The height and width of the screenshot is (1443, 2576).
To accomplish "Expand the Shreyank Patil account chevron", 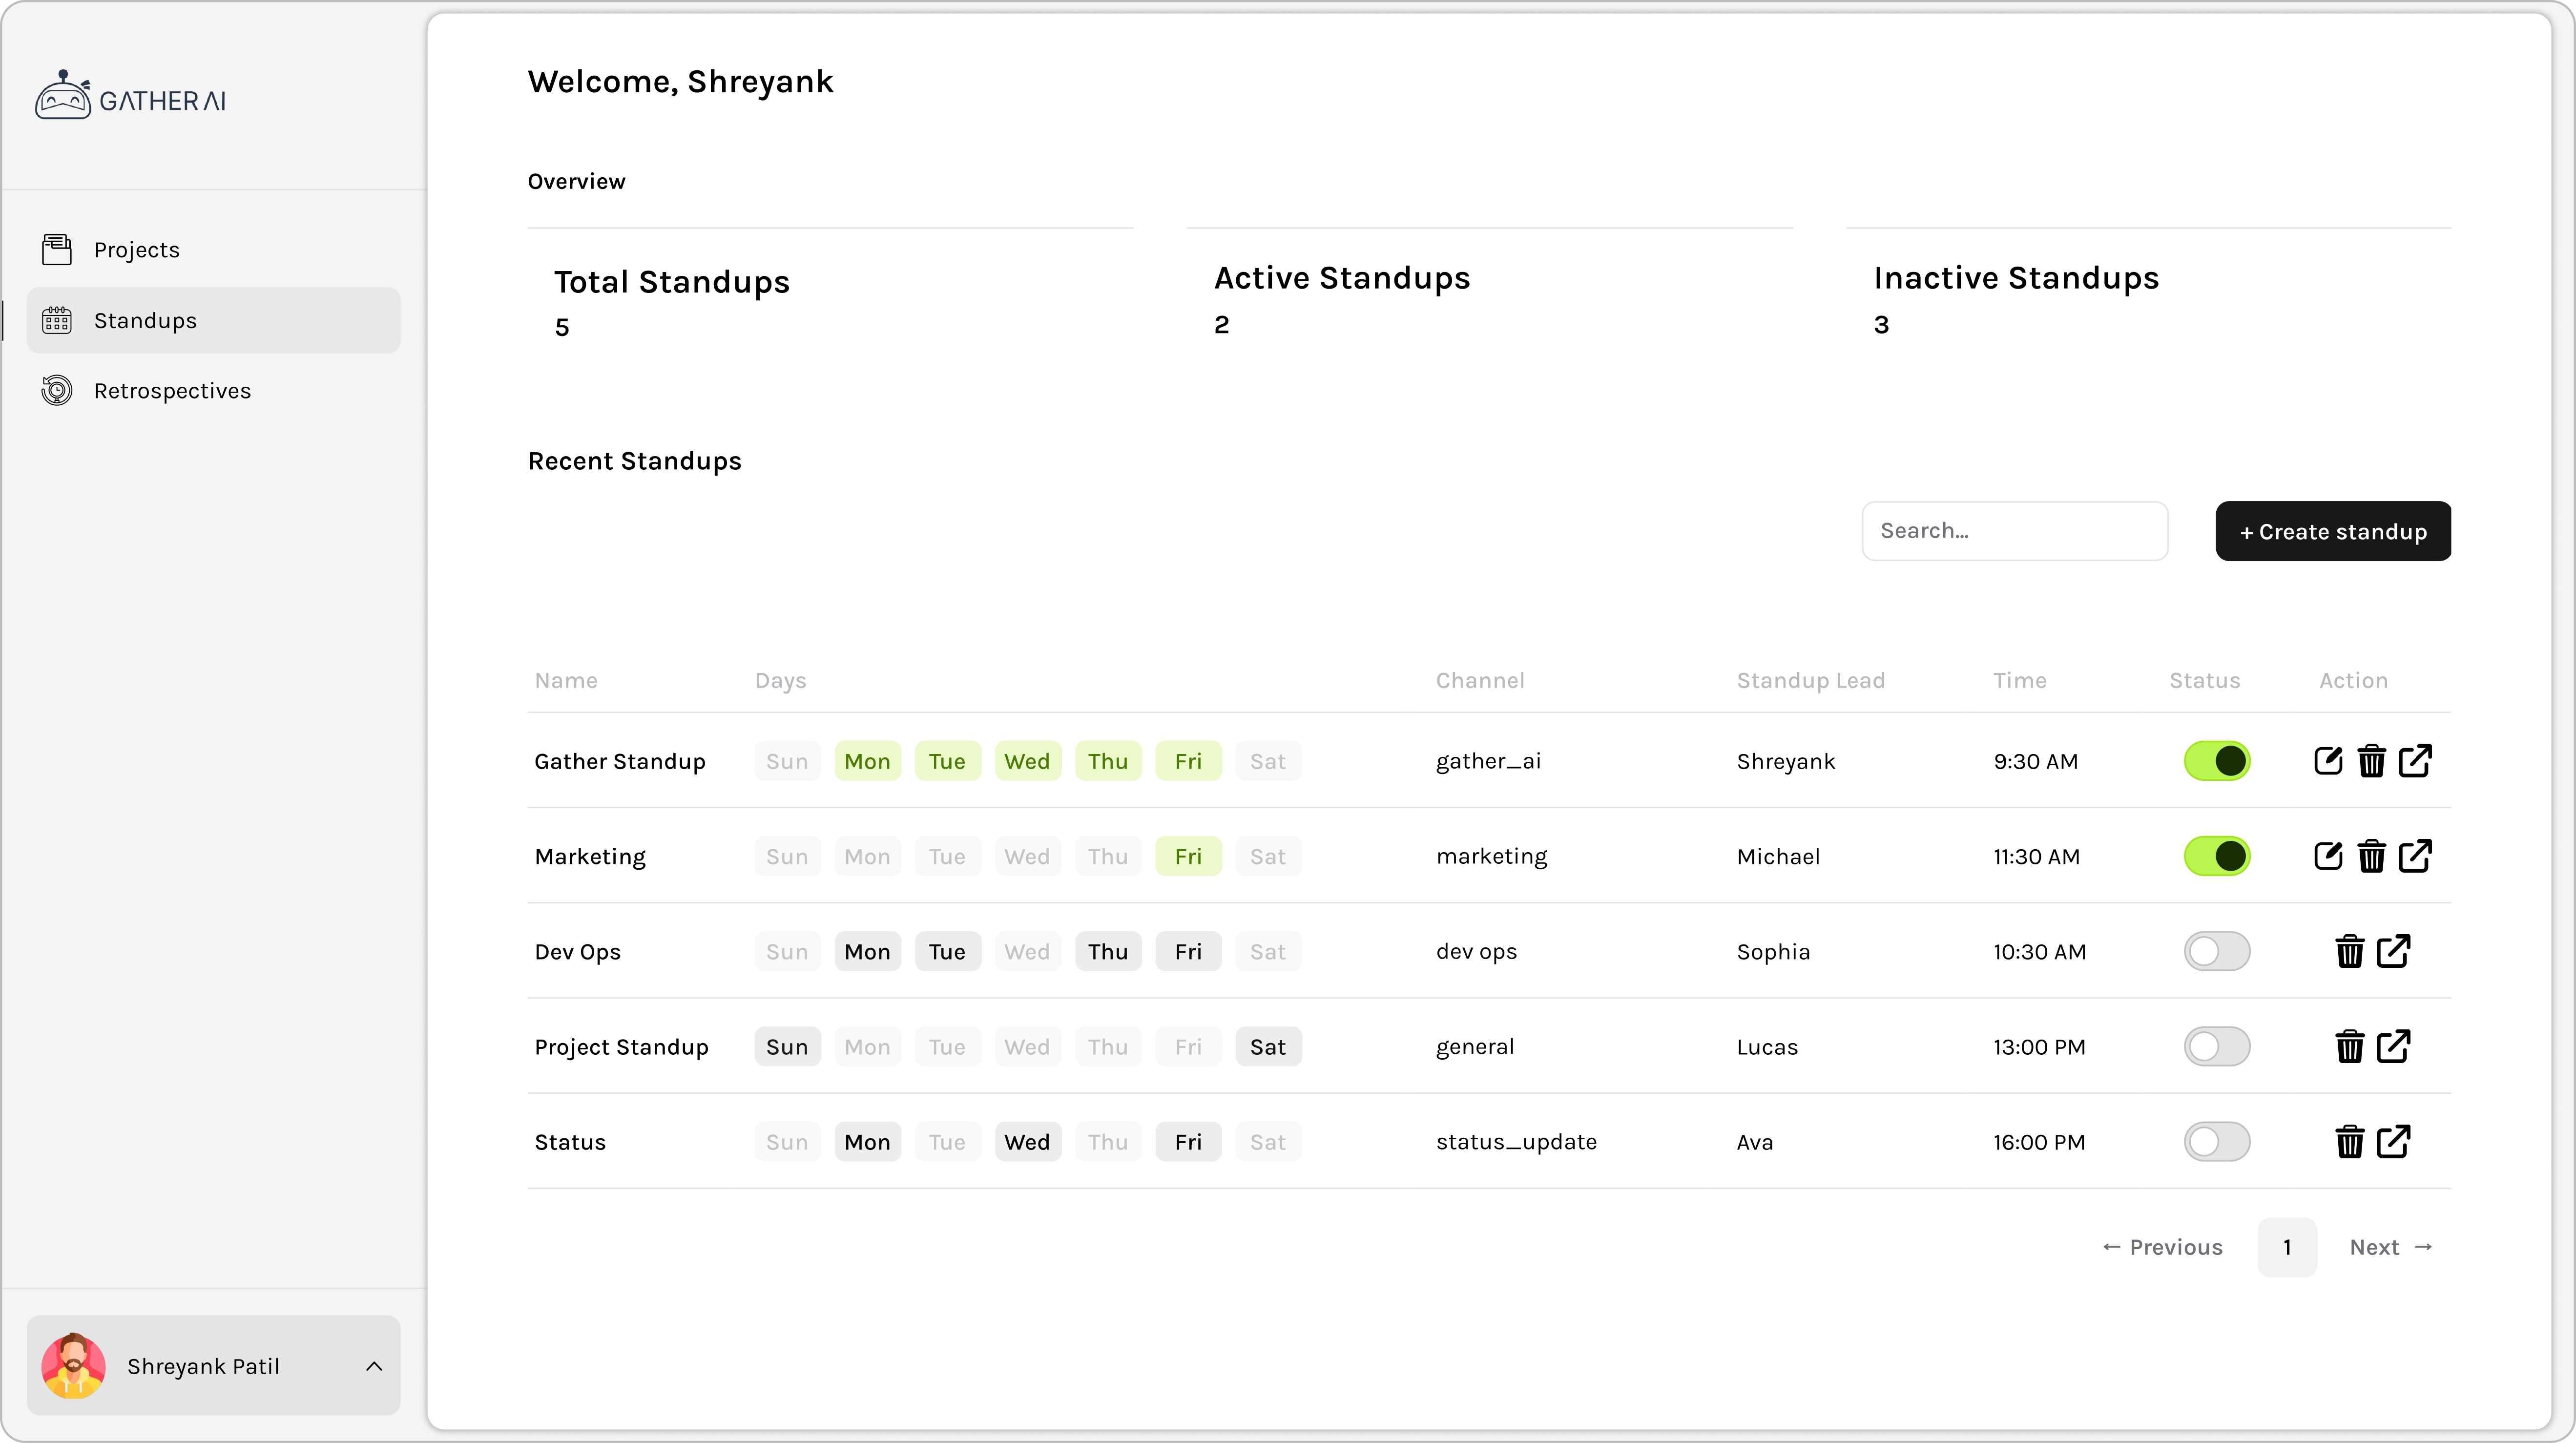I will [374, 1366].
